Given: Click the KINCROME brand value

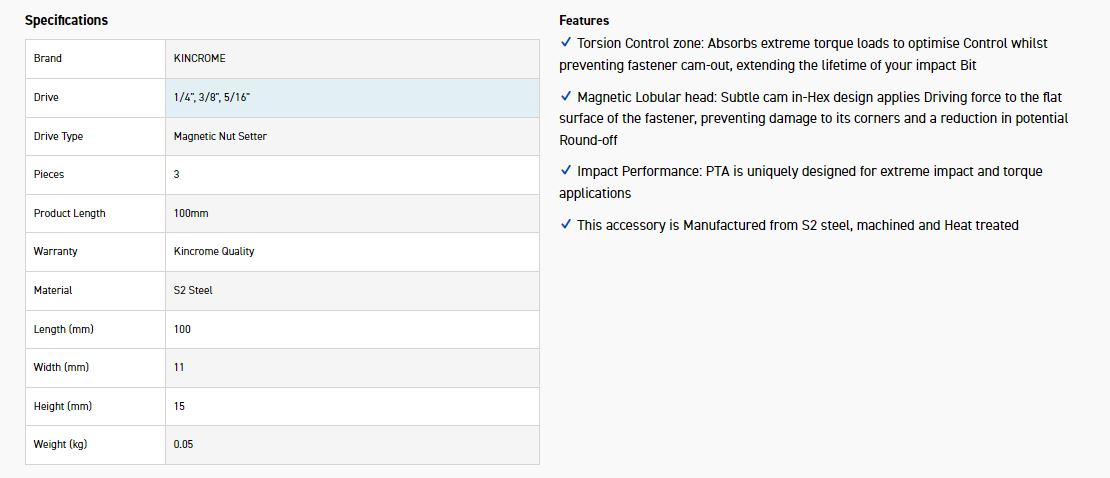Looking at the screenshot, I should click(200, 59).
